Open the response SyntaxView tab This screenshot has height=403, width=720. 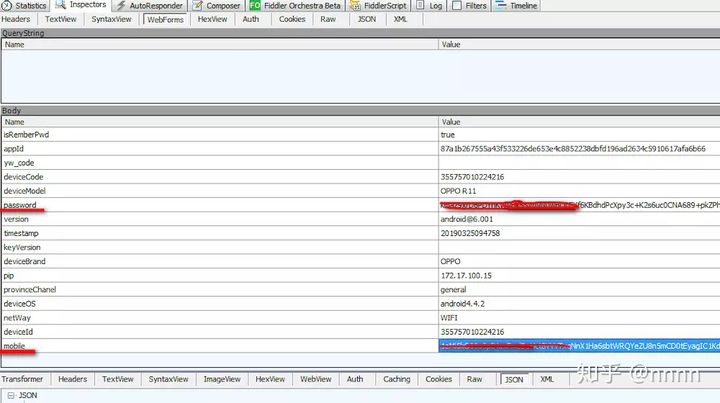pyautogui.click(x=169, y=379)
